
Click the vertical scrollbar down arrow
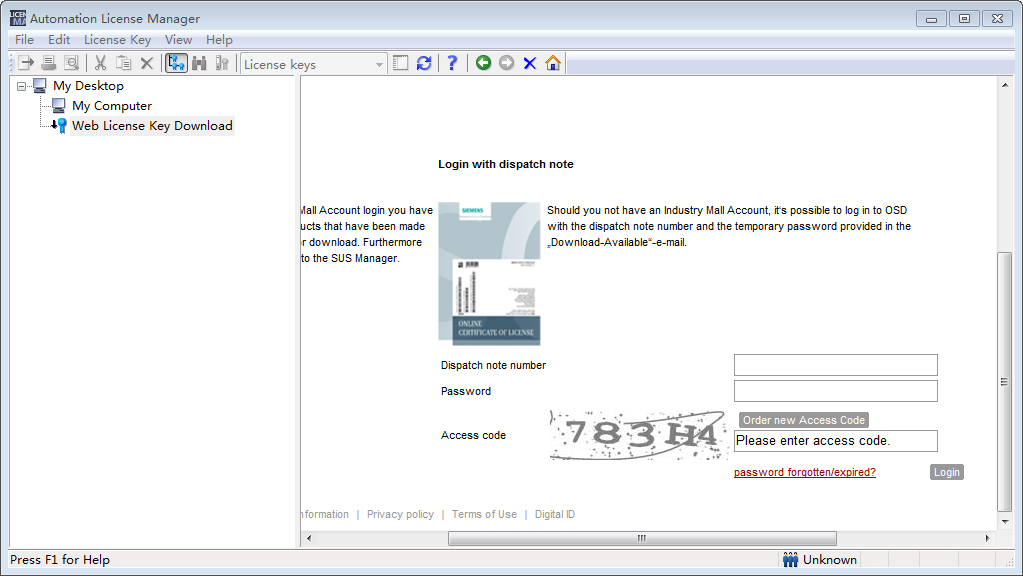click(x=1005, y=522)
